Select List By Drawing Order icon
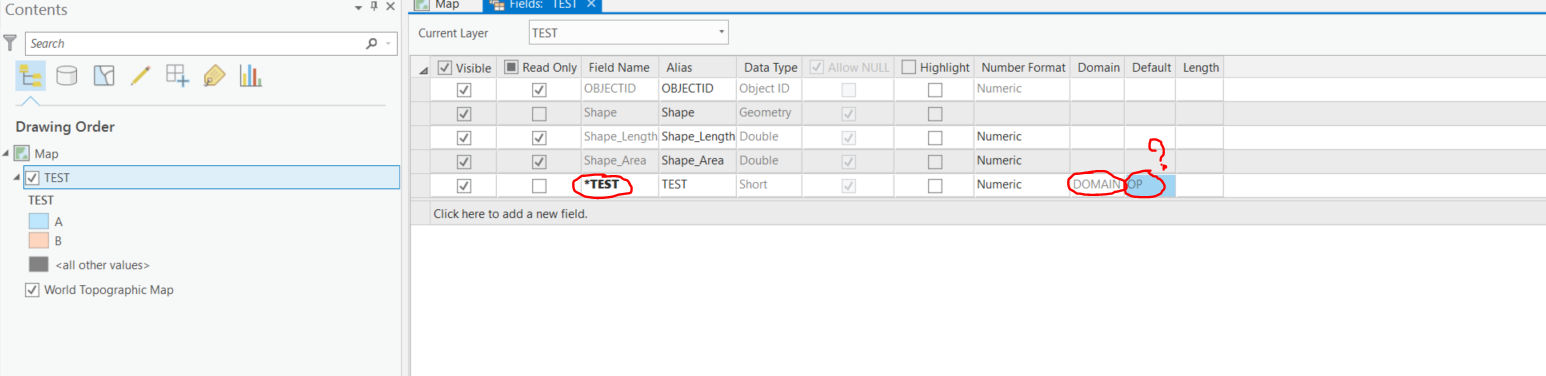 click(x=31, y=75)
